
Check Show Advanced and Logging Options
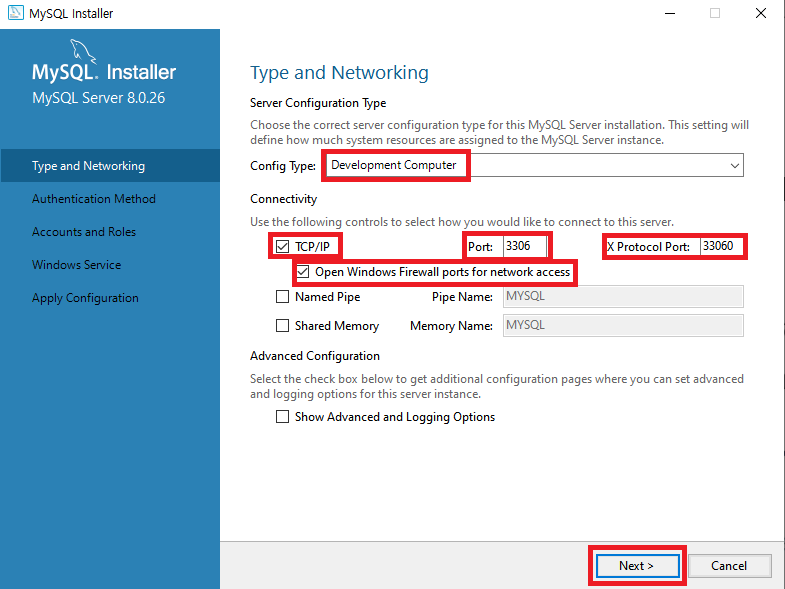282,417
